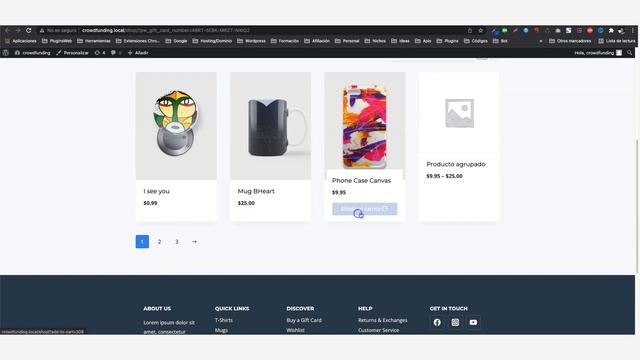Reload the page with the refresh icon
The width and height of the screenshot is (640, 360).
click(29, 30)
